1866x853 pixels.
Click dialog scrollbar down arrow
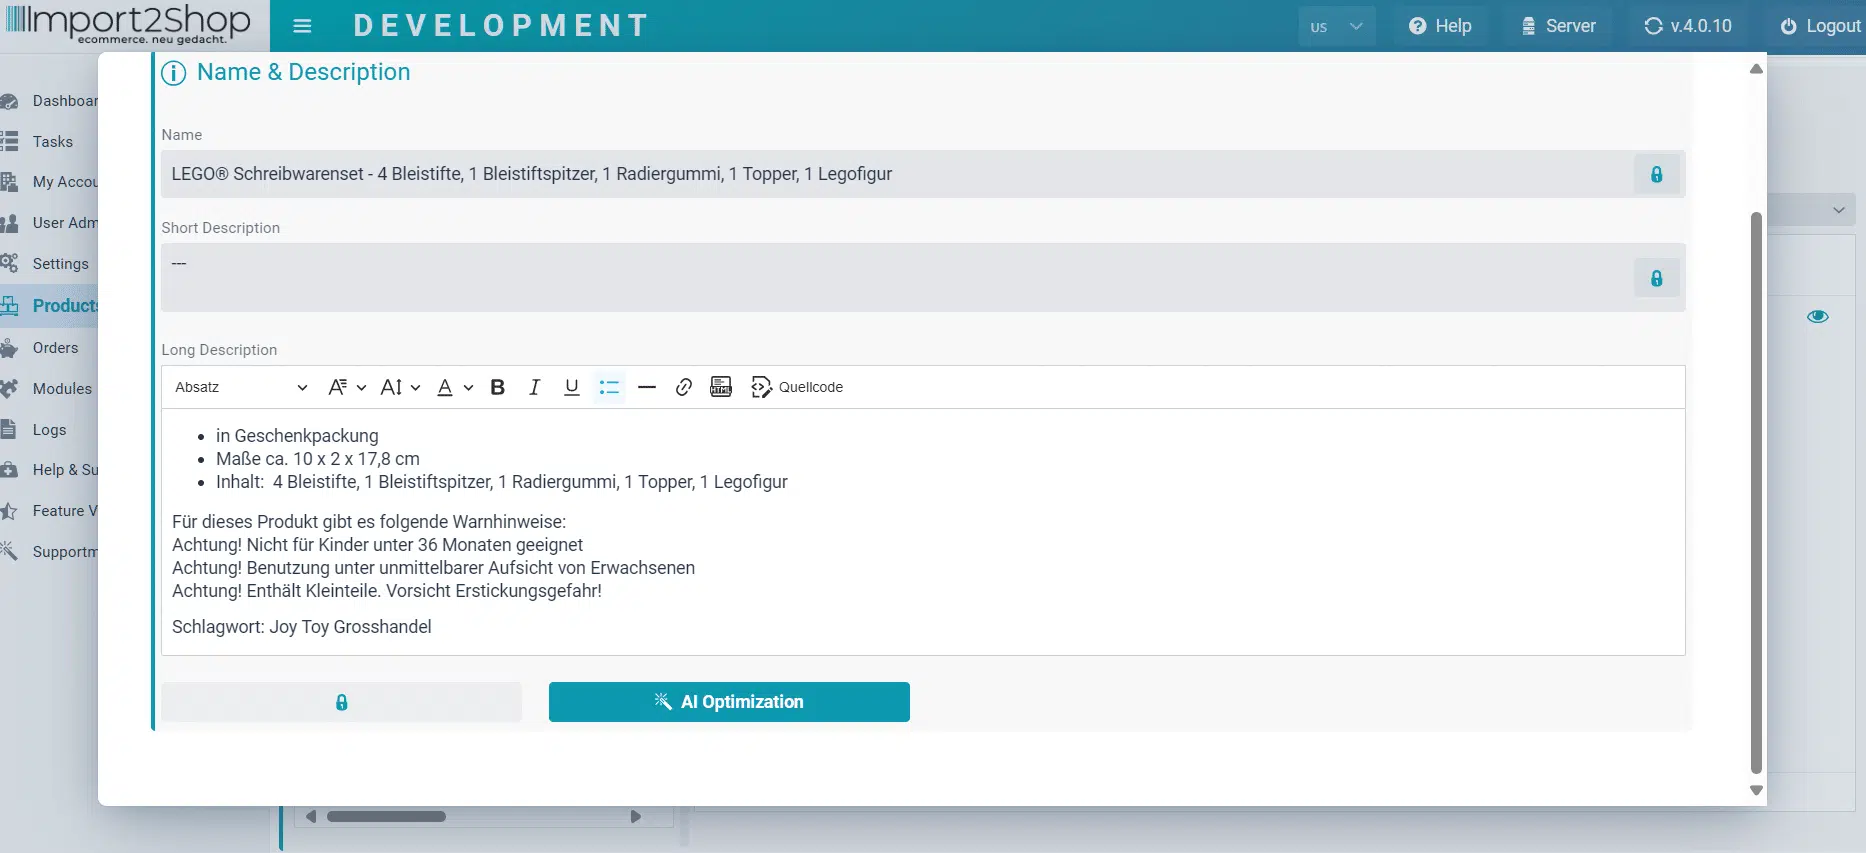[x=1756, y=790]
